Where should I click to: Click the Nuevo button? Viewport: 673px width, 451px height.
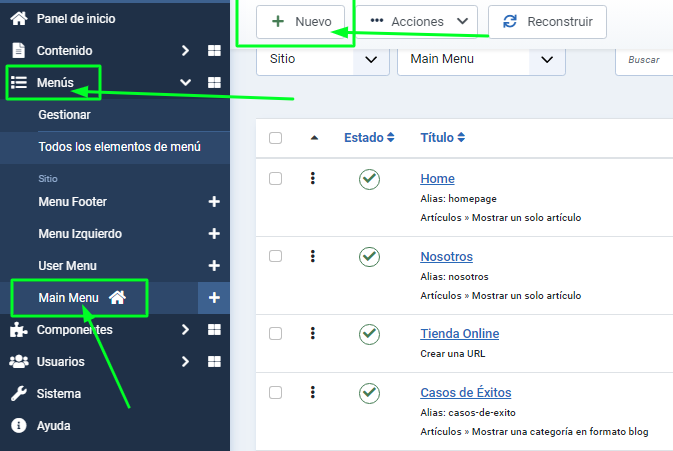pyautogui.click(x=301, y=21)
